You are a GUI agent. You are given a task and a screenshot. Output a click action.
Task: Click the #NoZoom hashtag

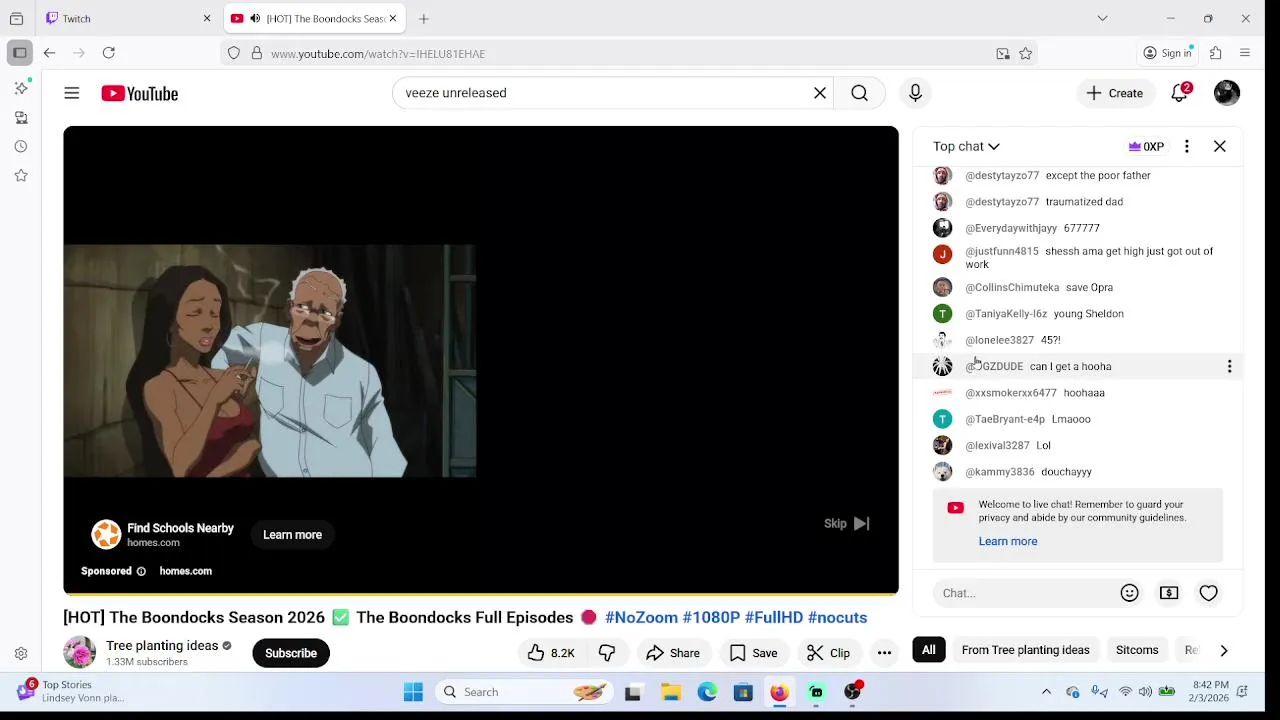click(642, 617)
